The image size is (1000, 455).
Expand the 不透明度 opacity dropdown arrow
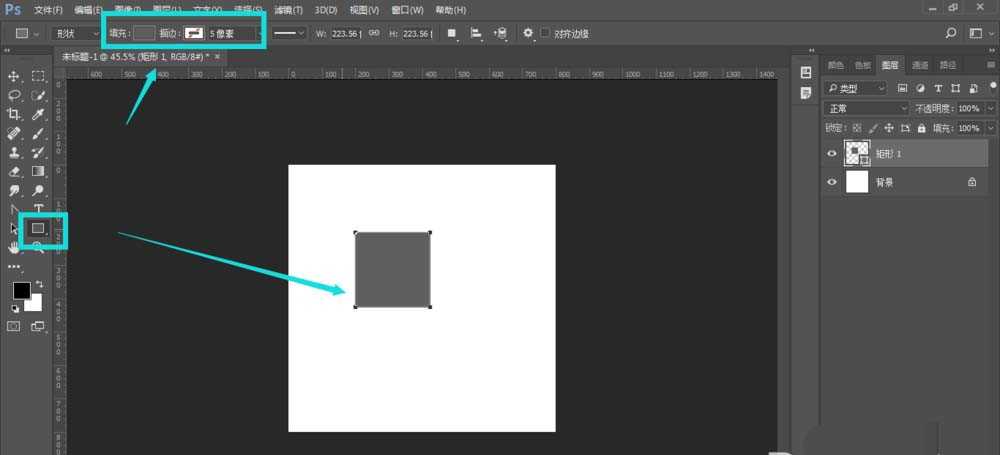(989, 108)
